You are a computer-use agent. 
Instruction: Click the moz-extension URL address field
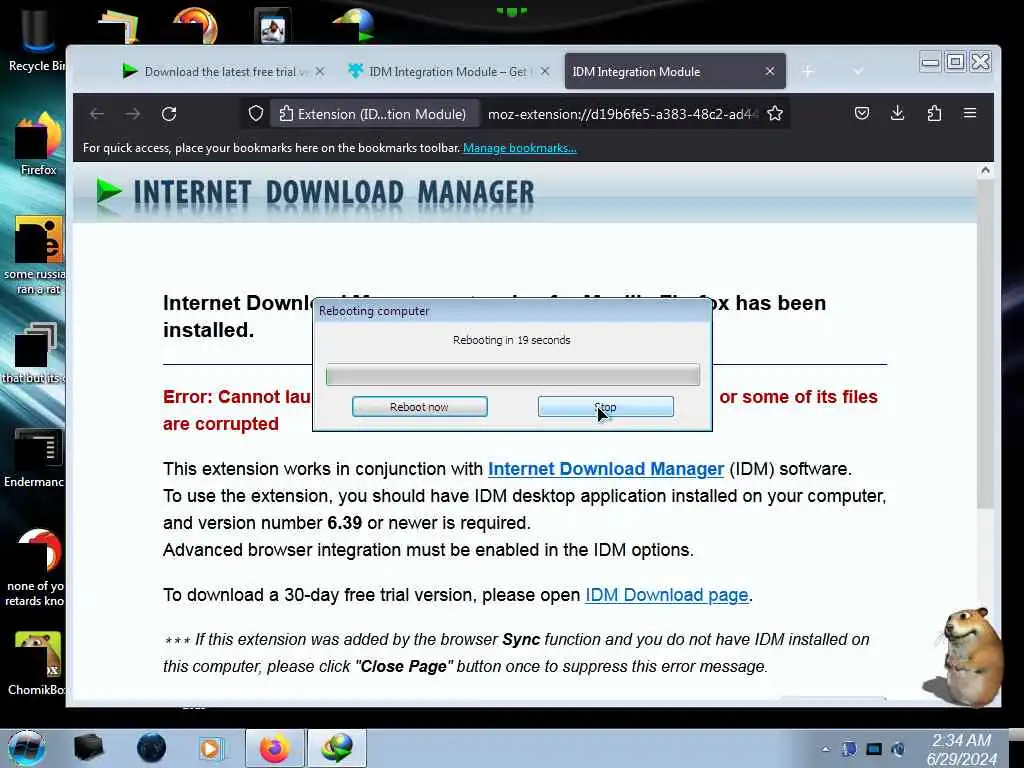click(x=622, y=114)
